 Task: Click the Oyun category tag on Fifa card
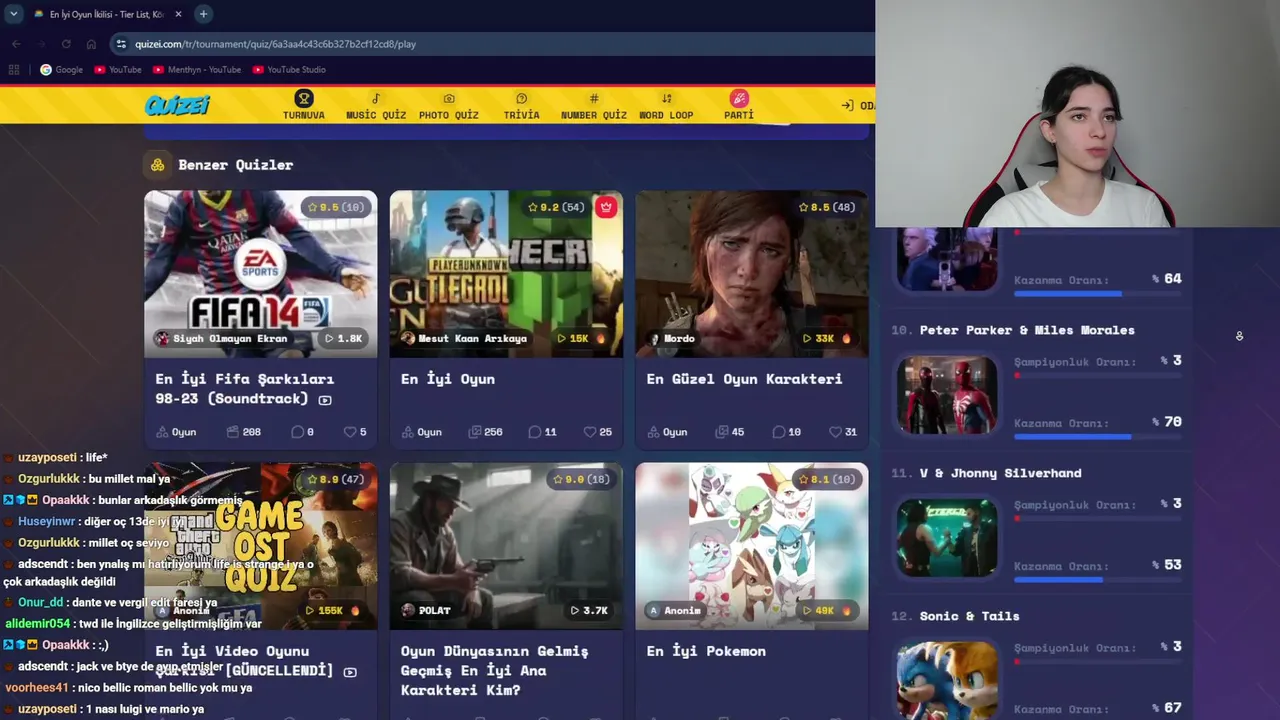click(176, 432)
